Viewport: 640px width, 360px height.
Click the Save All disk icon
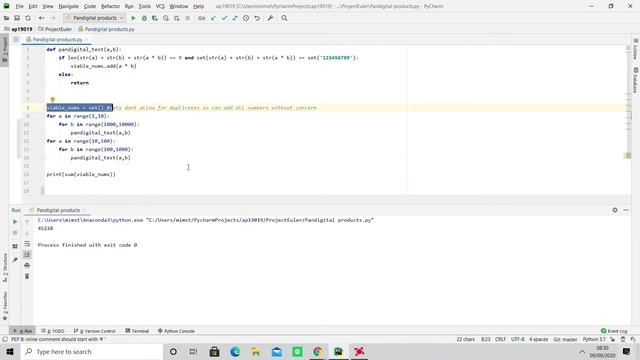point(17,18)
